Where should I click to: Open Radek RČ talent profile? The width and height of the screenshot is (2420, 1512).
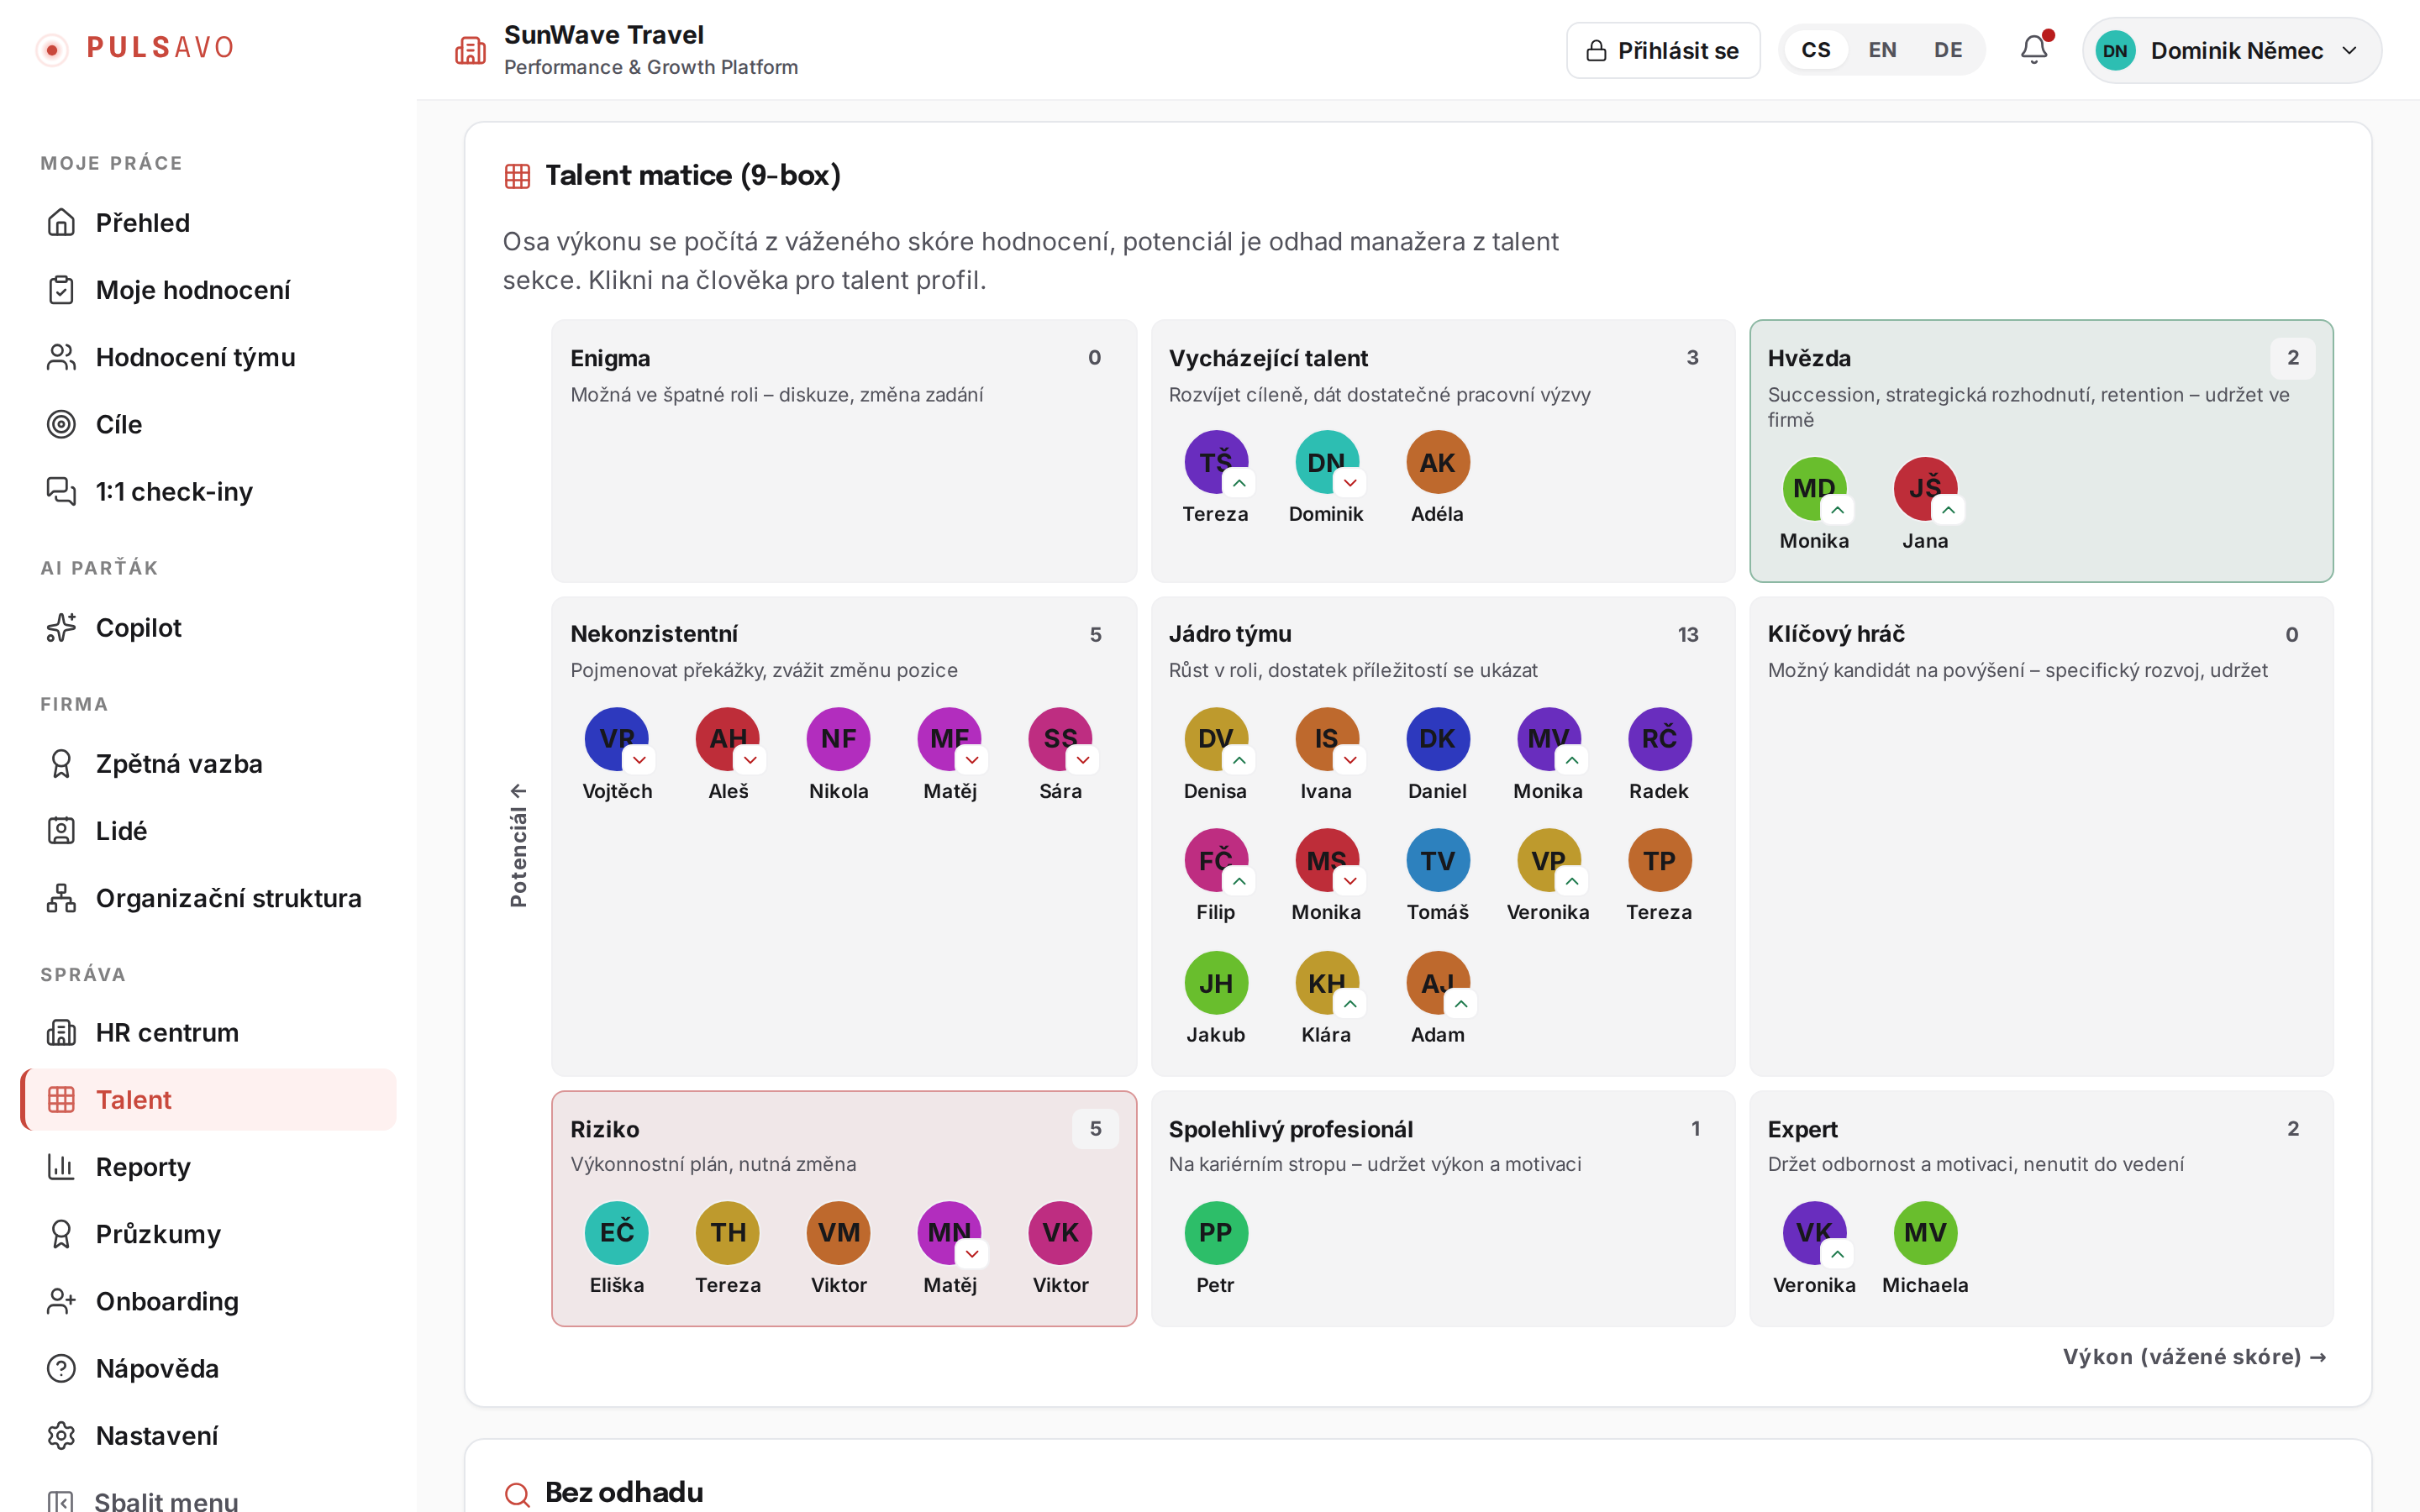[1659, 755]
